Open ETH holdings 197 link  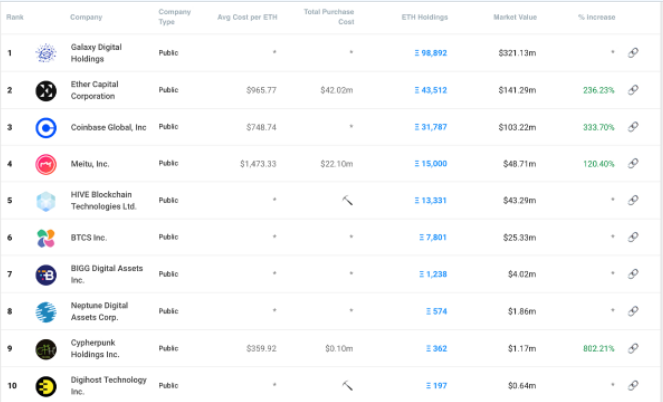pos(436,386)
